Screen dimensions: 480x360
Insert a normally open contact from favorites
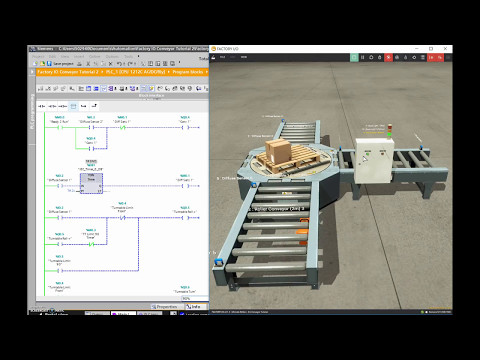point(41,106)
